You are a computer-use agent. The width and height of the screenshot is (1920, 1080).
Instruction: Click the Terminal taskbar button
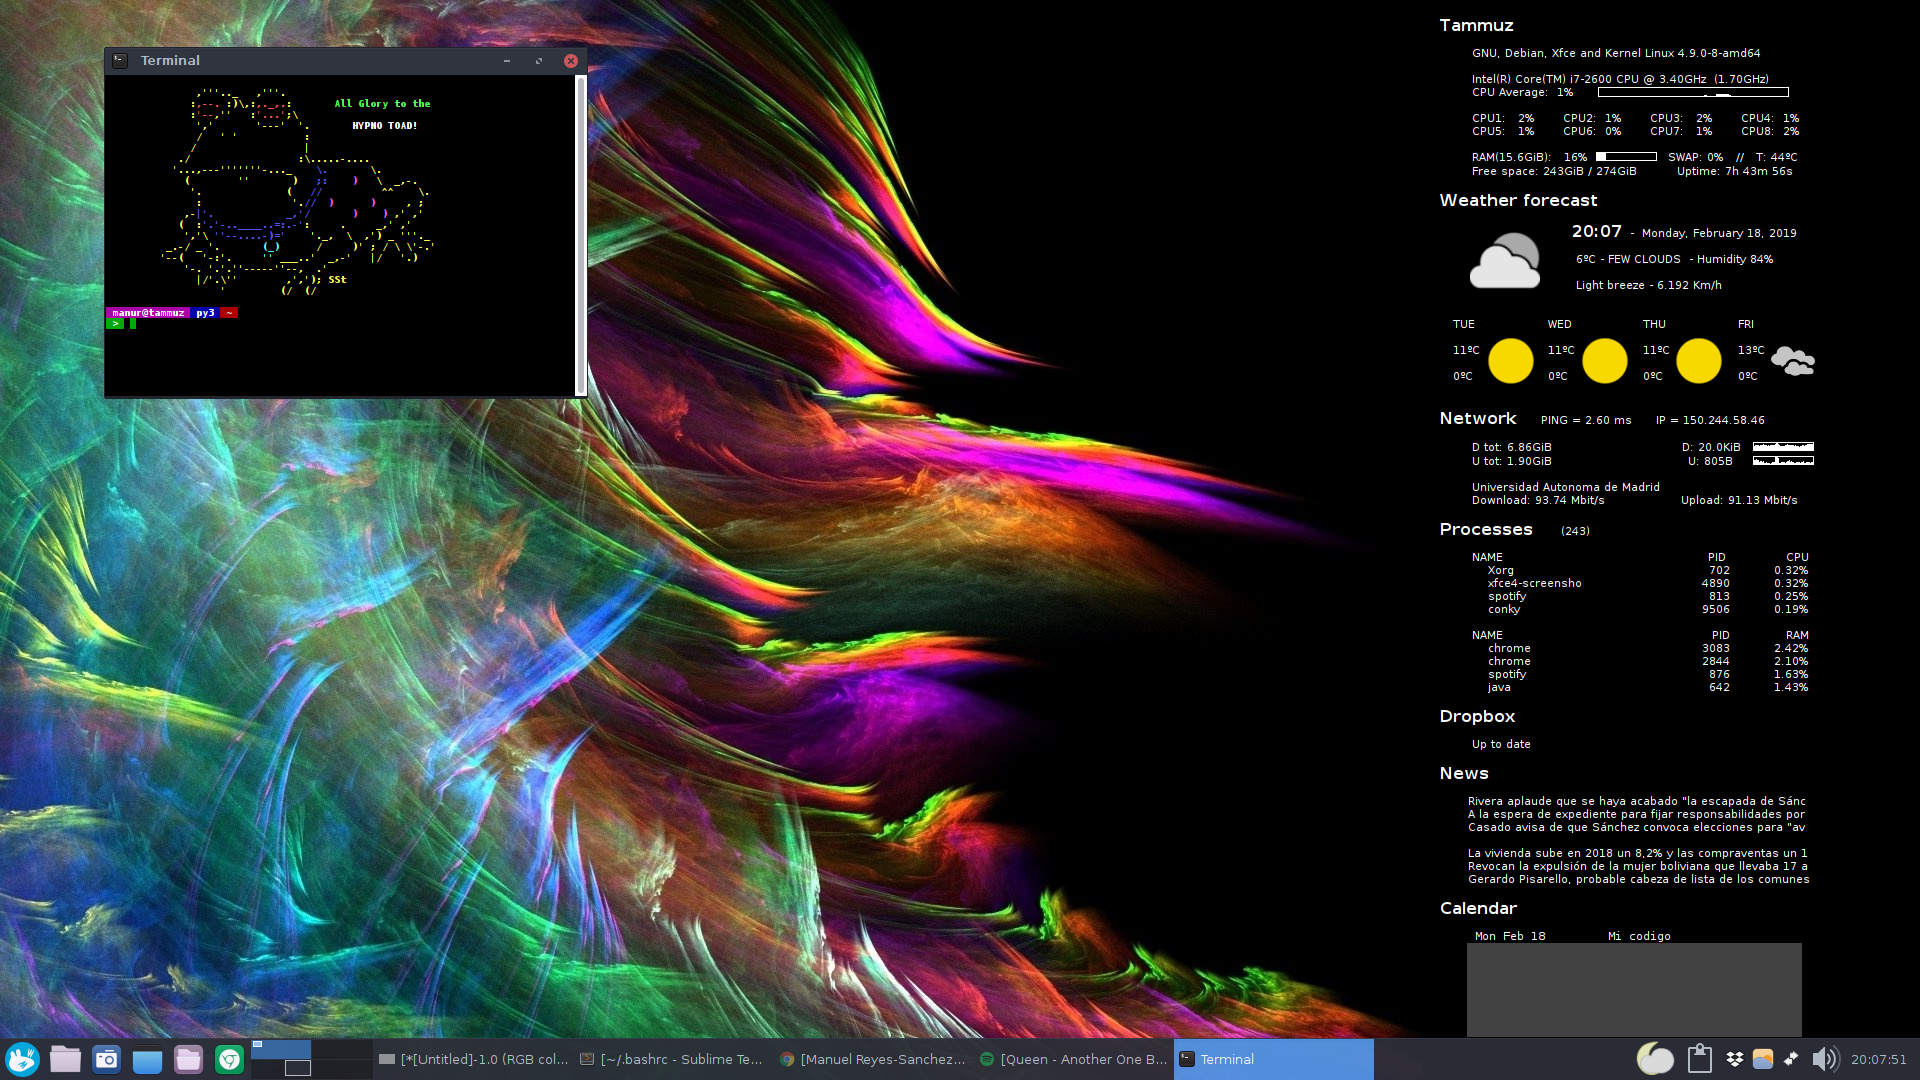1272,1059
